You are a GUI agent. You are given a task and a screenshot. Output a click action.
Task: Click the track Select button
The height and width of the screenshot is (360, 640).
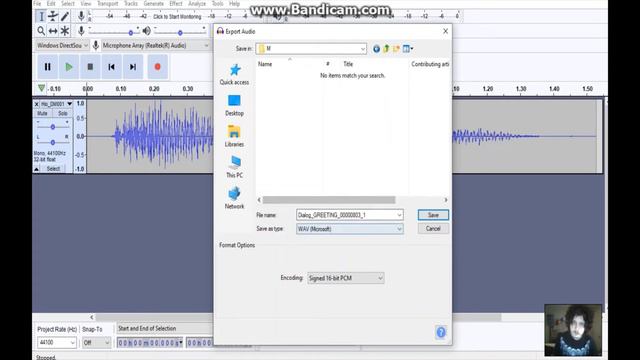(x=53, y=169)
